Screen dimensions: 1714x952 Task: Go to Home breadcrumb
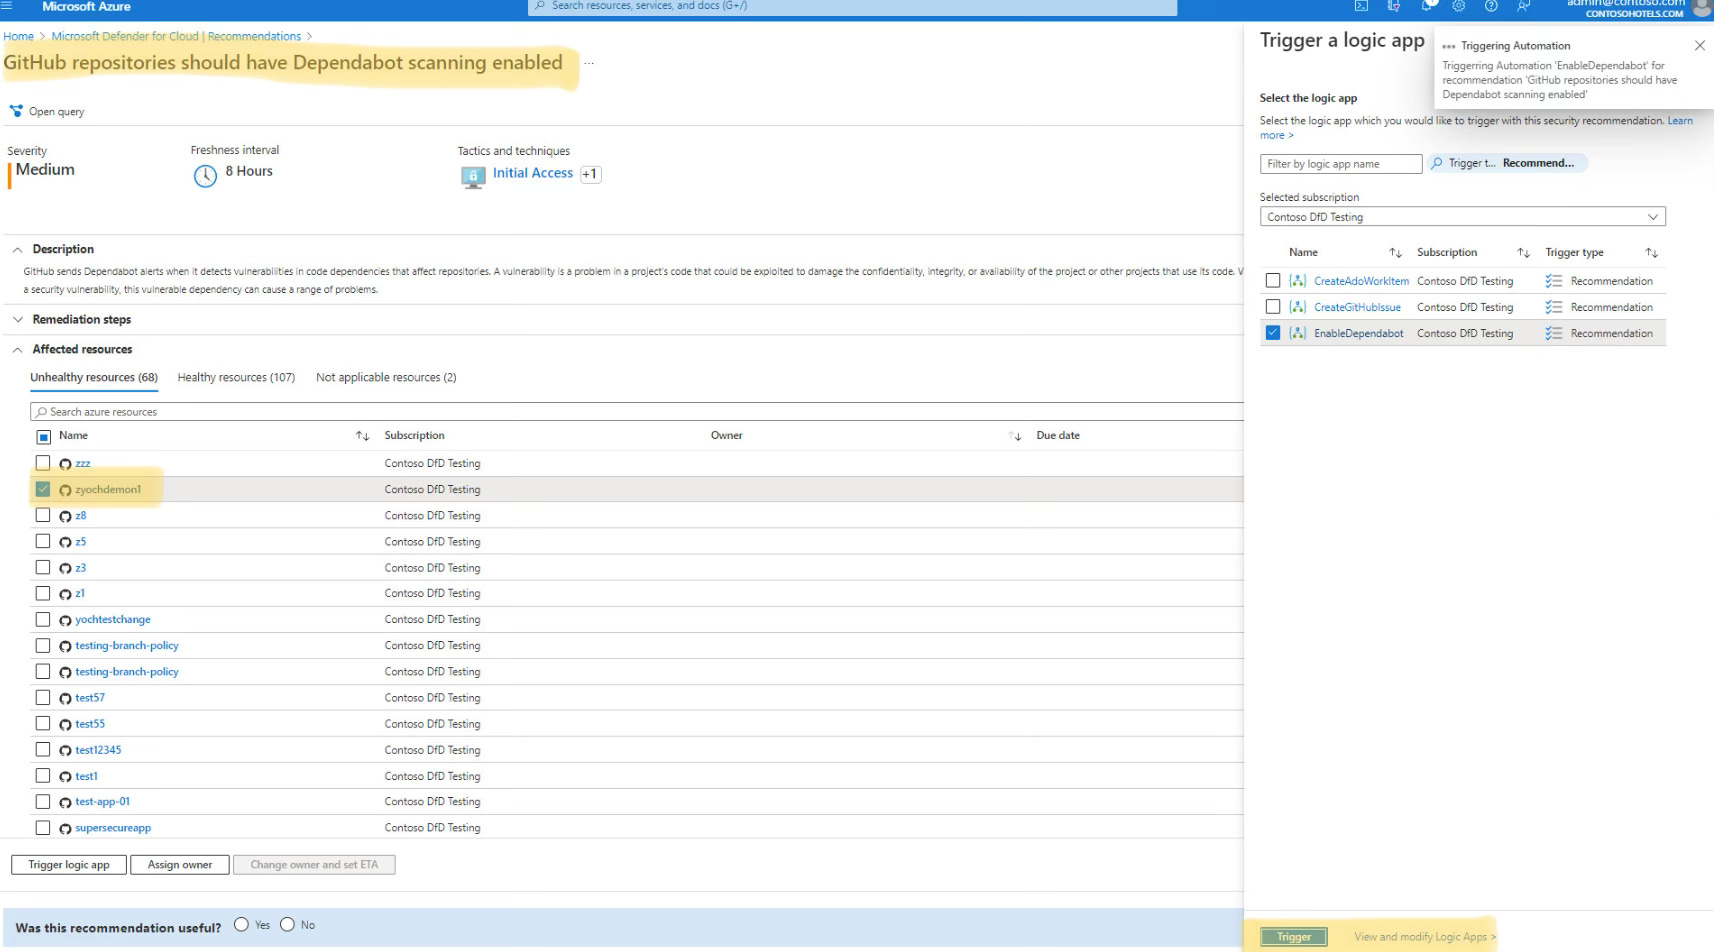[18, 36]
